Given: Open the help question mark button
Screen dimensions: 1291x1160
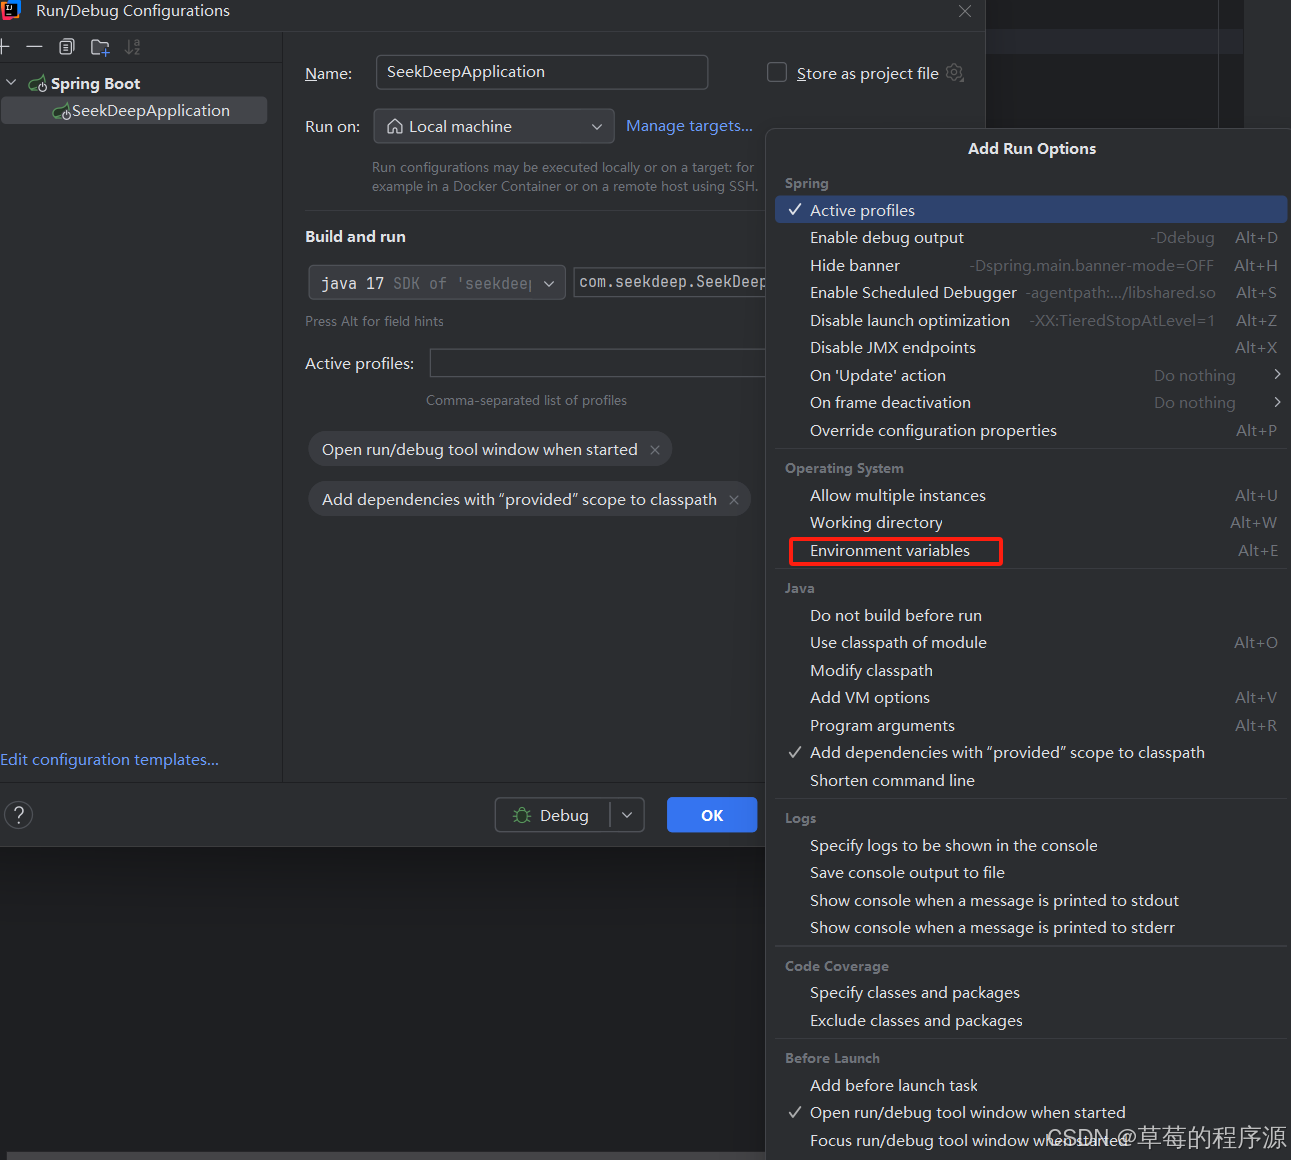Looking at the screenshot, I should (19, 815).
